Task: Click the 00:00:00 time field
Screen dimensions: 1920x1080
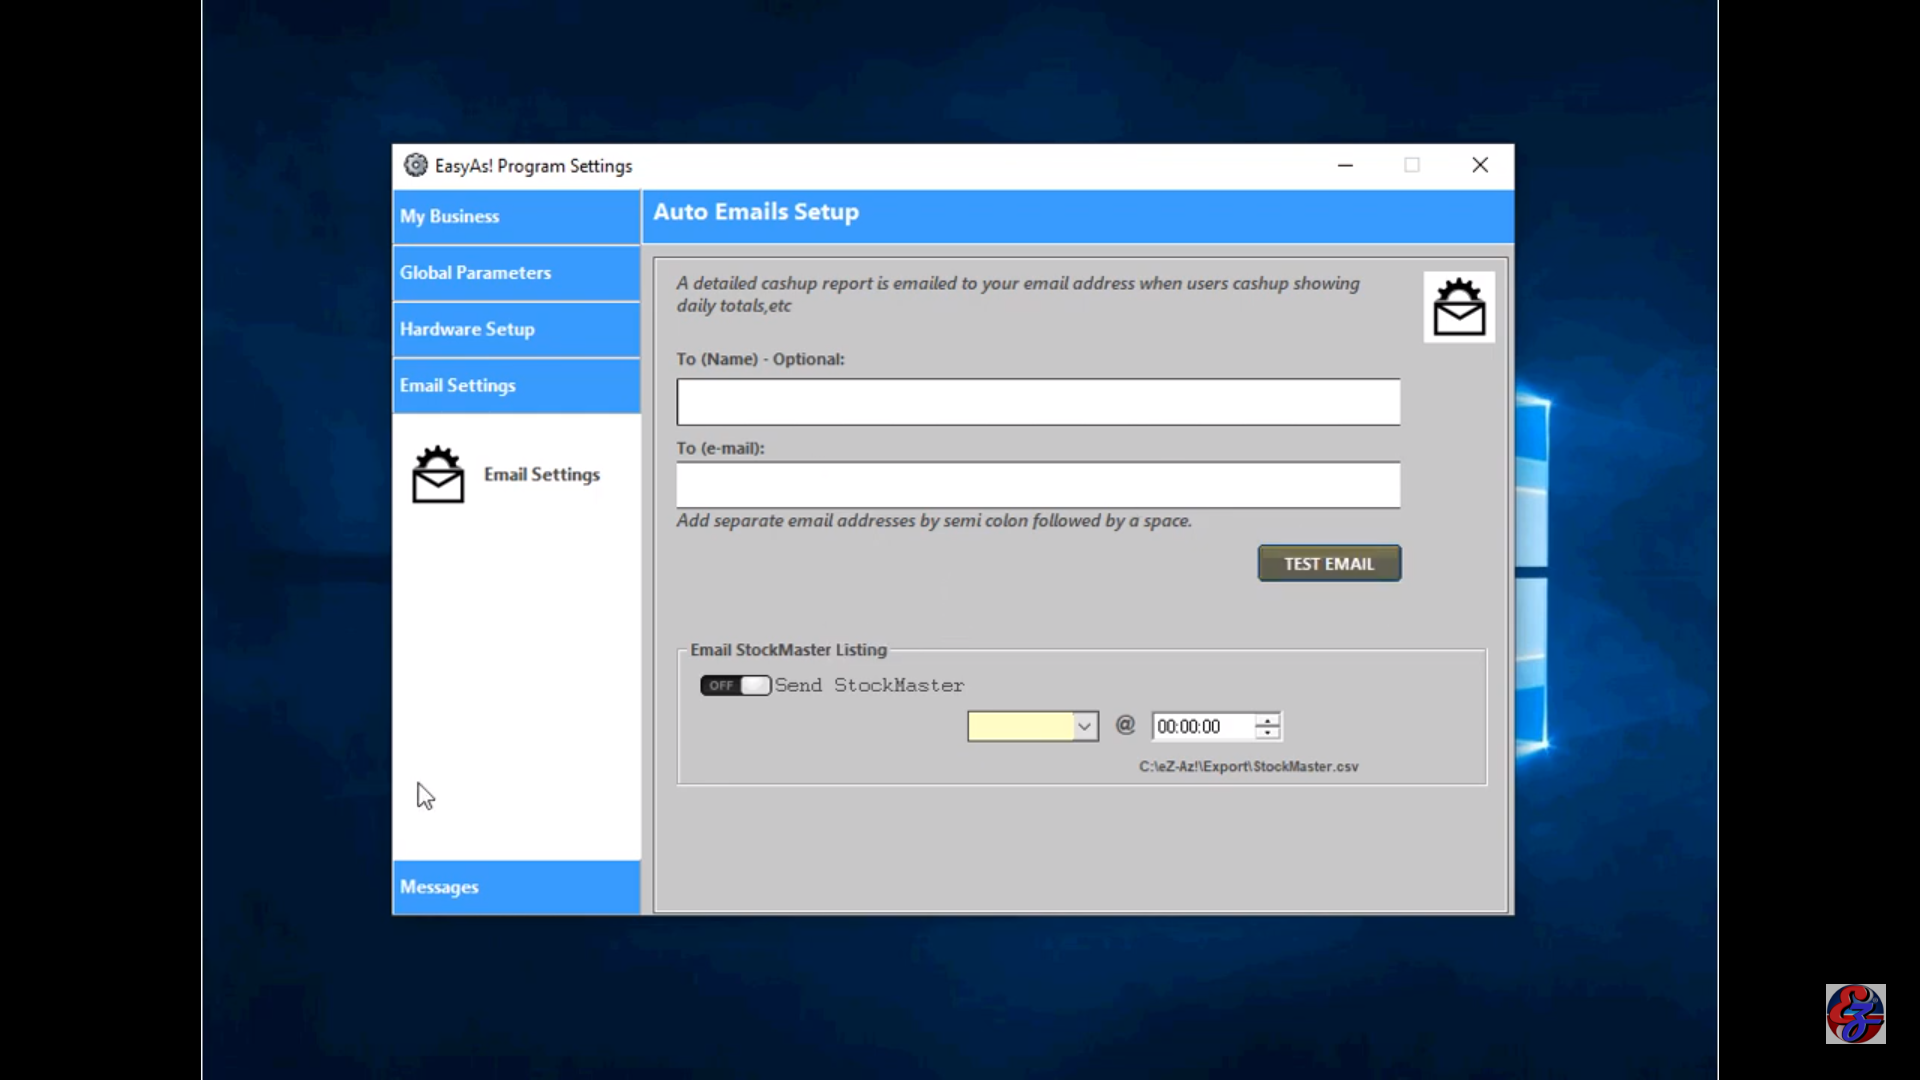Action: pos(1202,726)
